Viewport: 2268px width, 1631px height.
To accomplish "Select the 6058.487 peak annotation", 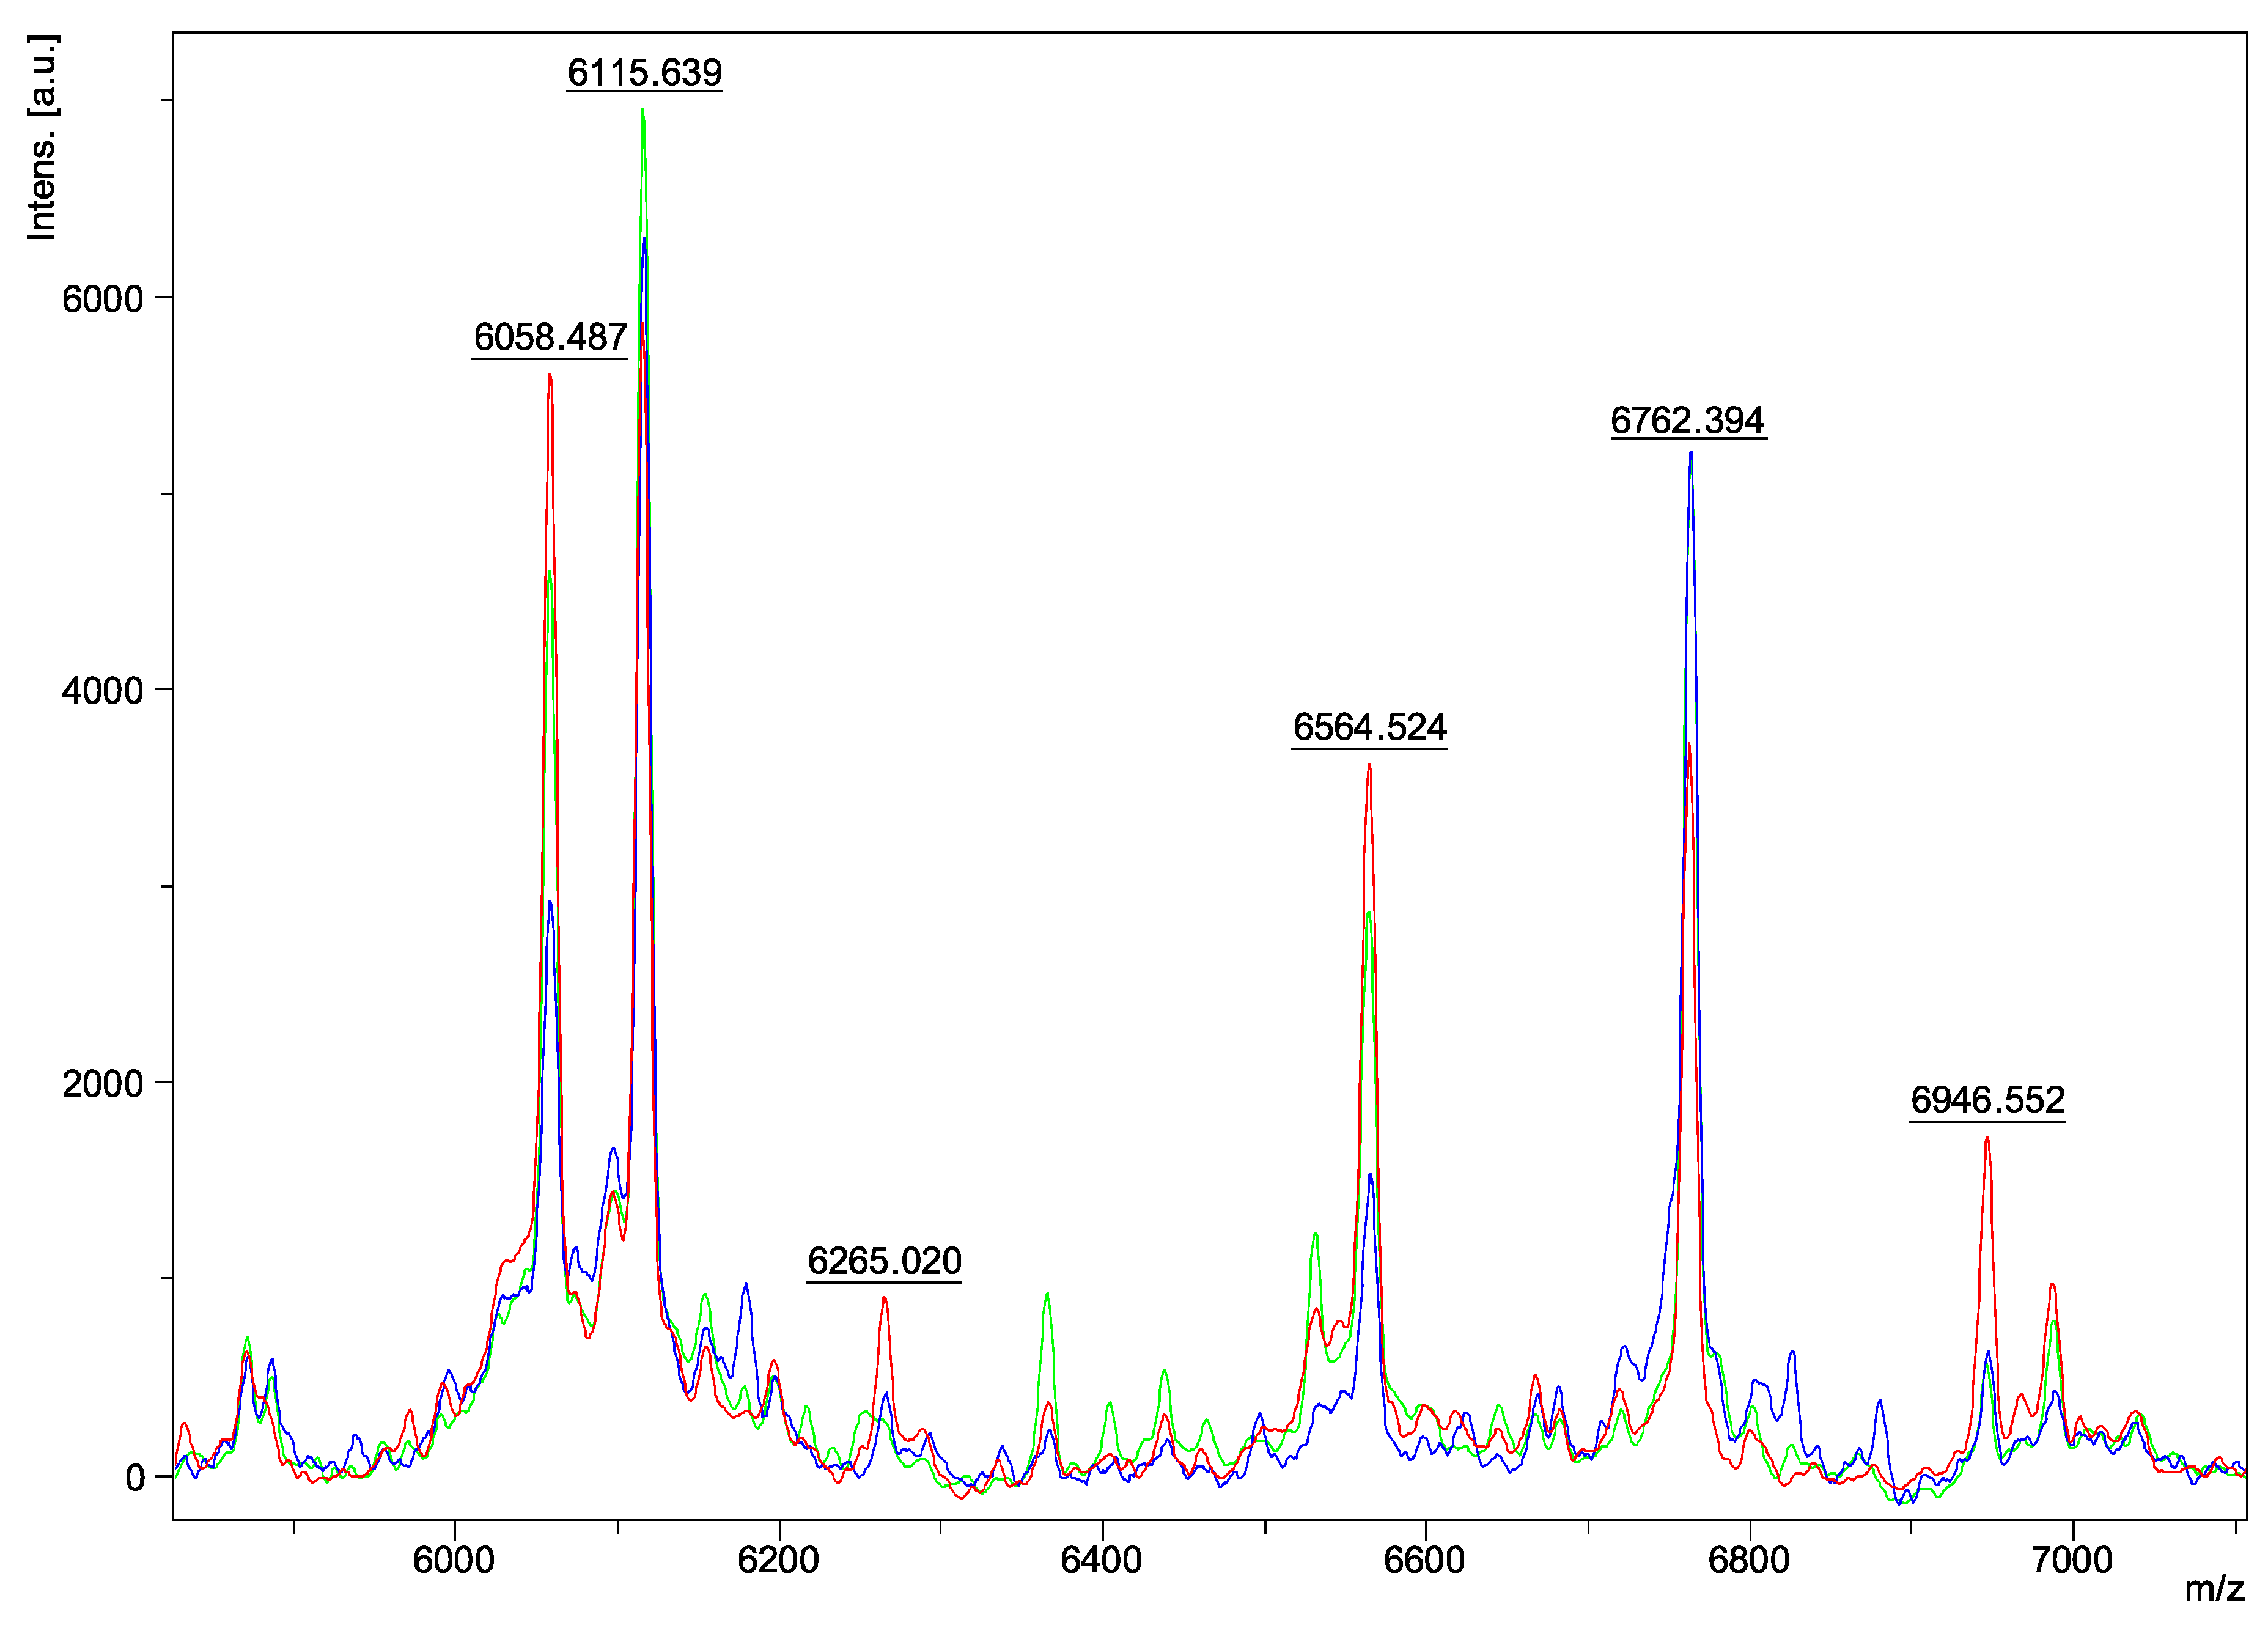I will coord(550,337).
